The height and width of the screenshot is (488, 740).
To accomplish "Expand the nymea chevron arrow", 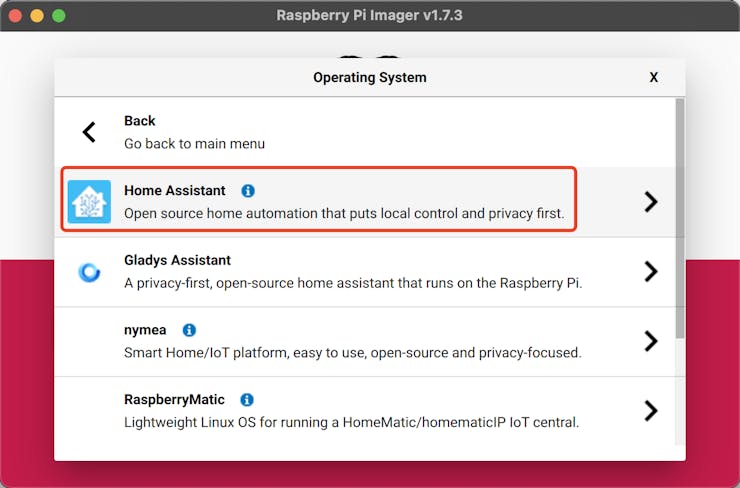I will (650, 341).
